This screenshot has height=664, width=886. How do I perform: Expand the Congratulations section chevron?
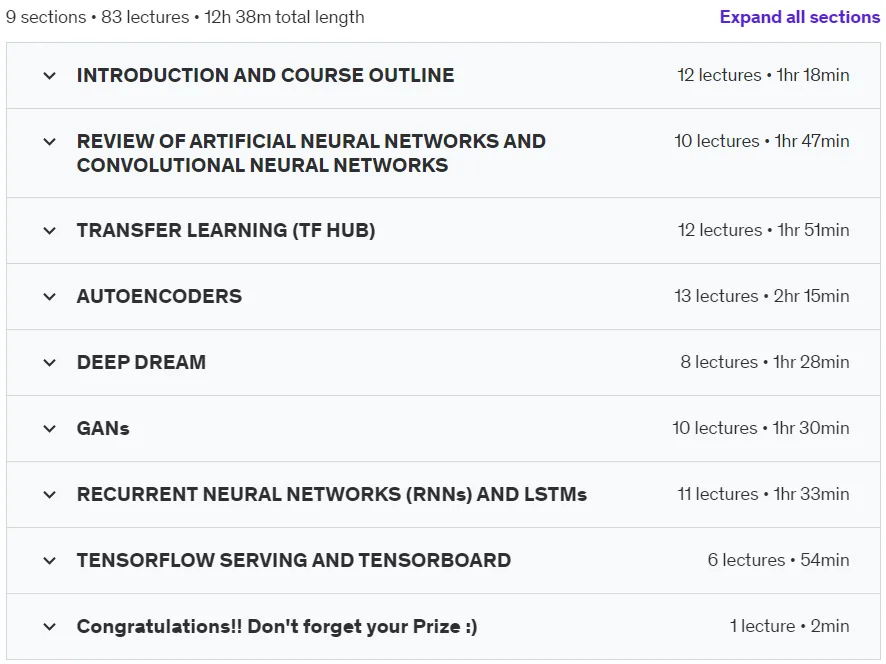(x=50, y=627)
